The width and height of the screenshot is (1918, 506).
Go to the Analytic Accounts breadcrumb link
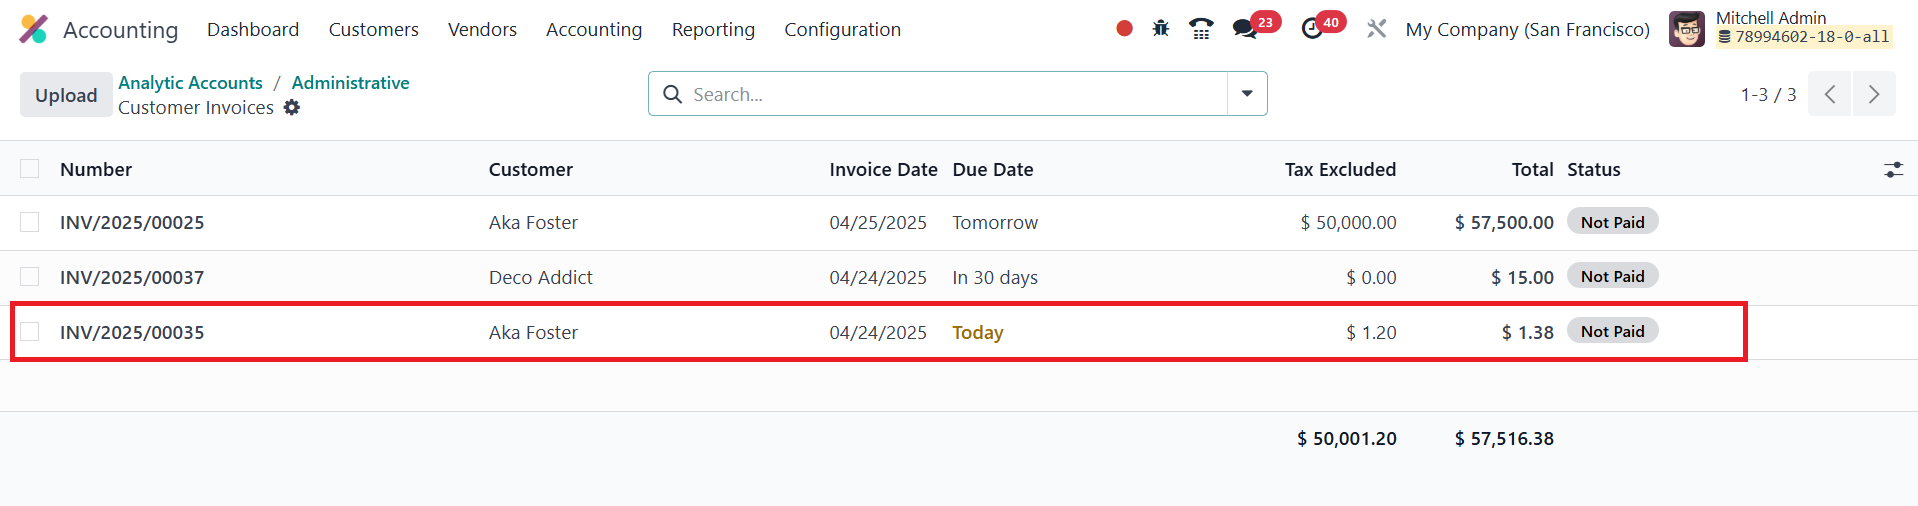click(x=190, y=83)
